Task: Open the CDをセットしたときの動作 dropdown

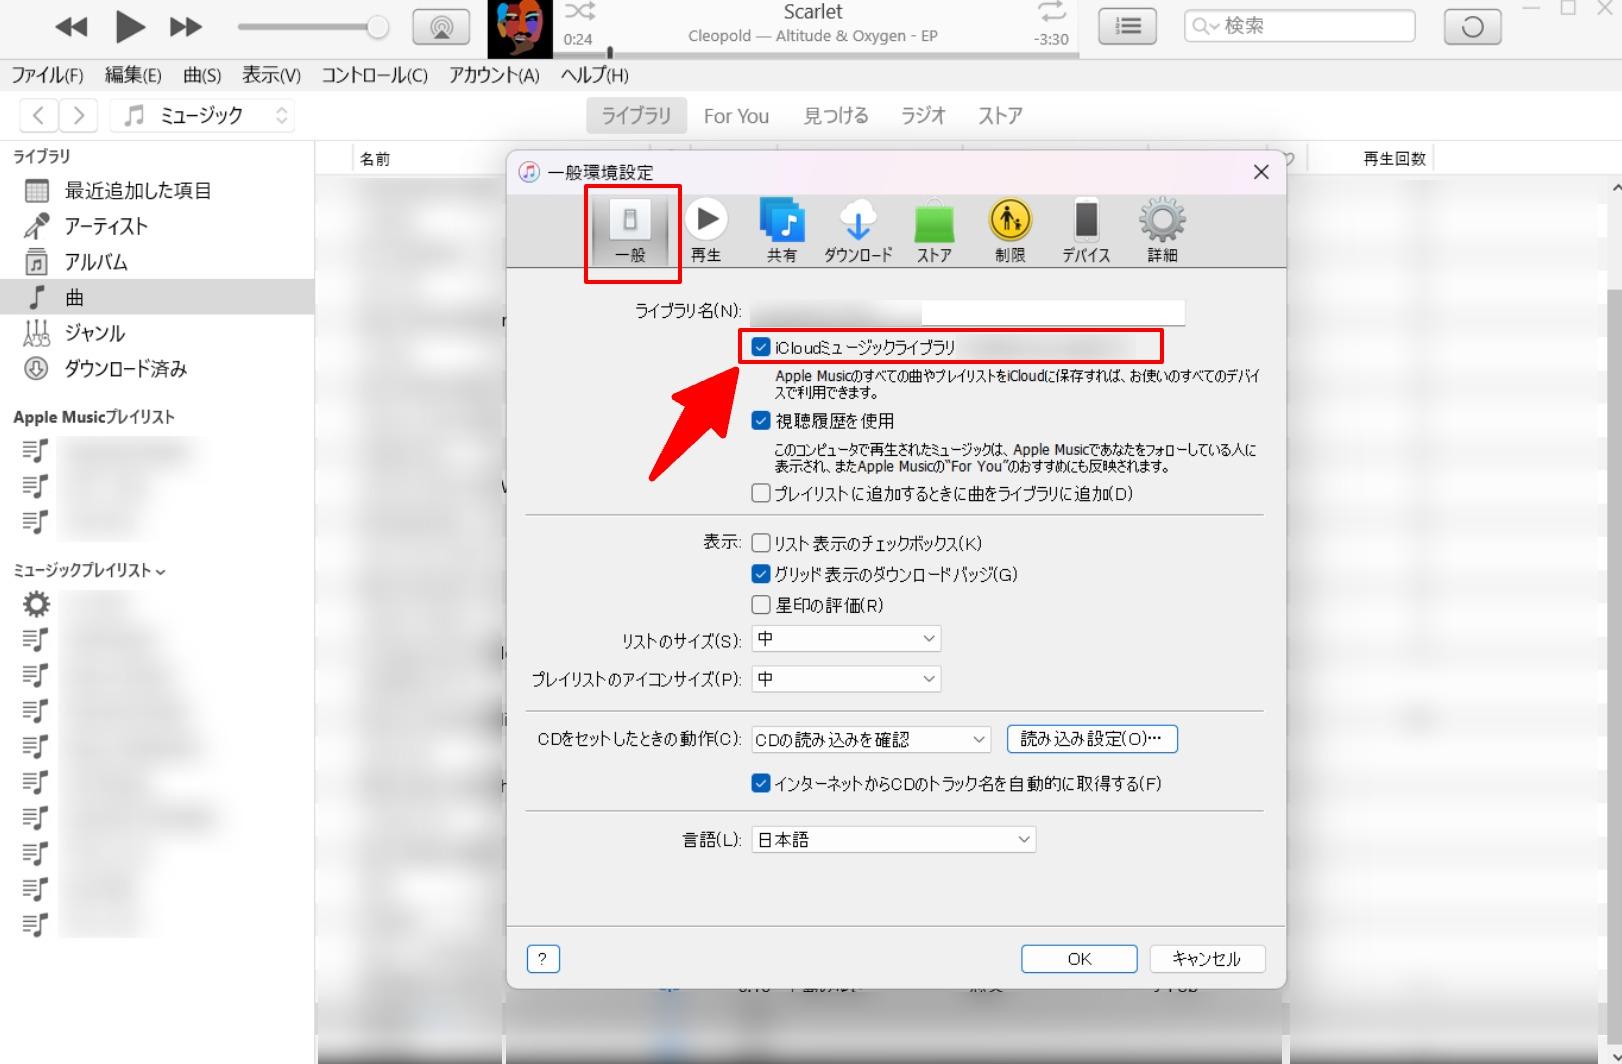Action: [x=871, y=739]
